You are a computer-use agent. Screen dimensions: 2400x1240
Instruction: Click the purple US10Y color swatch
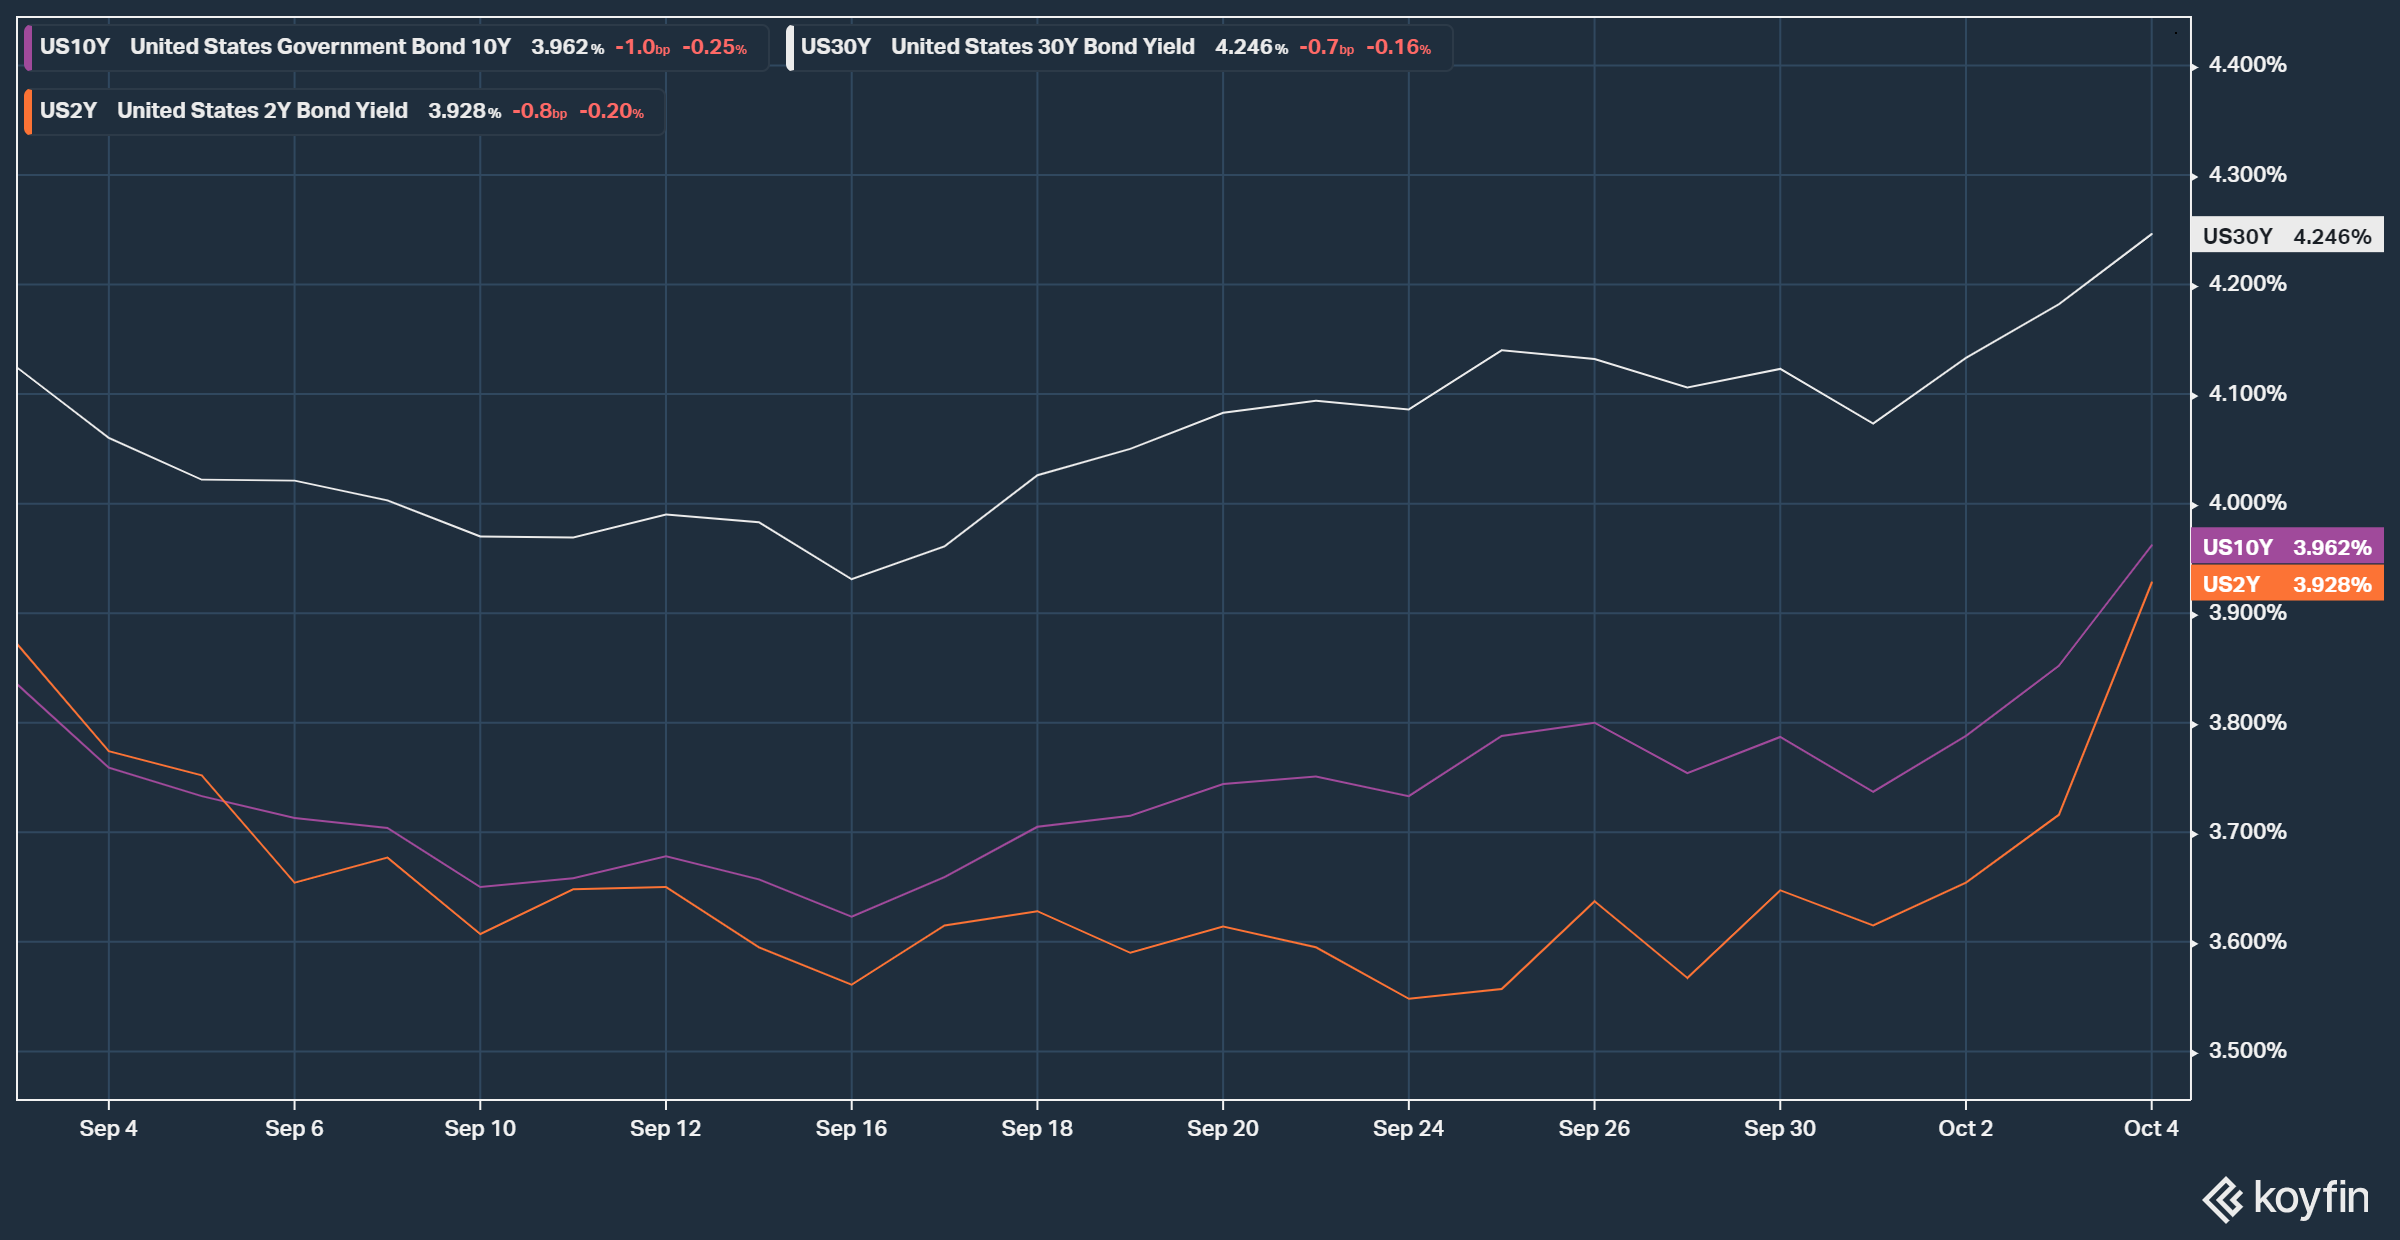coord(28,47)
